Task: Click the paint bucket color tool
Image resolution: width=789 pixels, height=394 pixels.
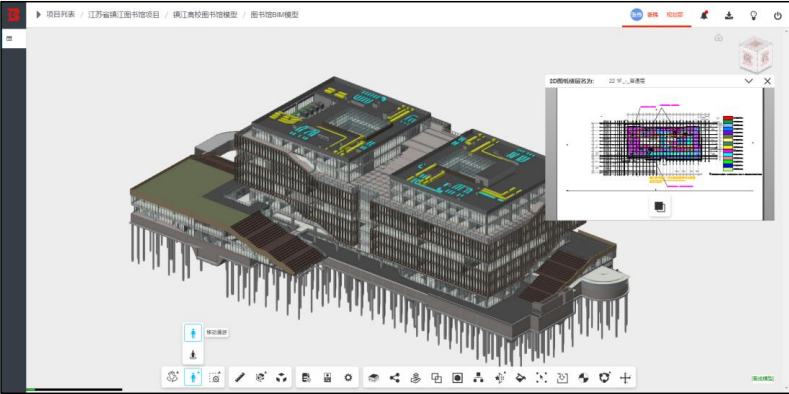Action: pos(521,377)
